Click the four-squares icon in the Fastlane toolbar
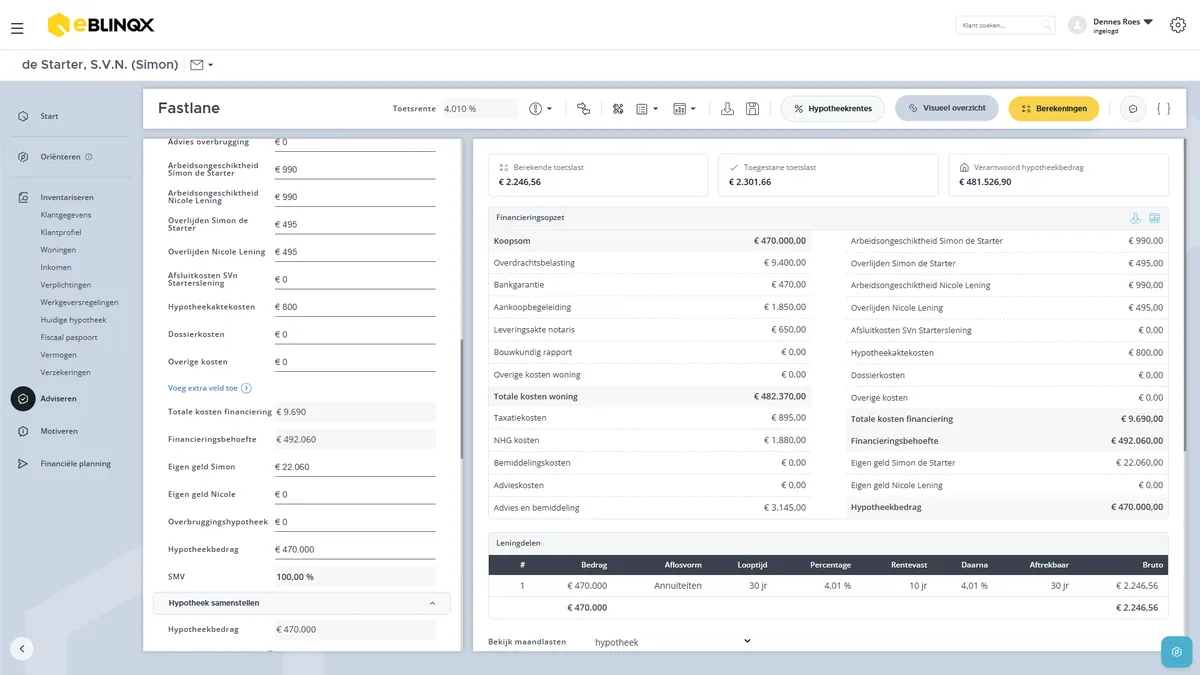This screenshot has width=1200, height=675. 618,109
